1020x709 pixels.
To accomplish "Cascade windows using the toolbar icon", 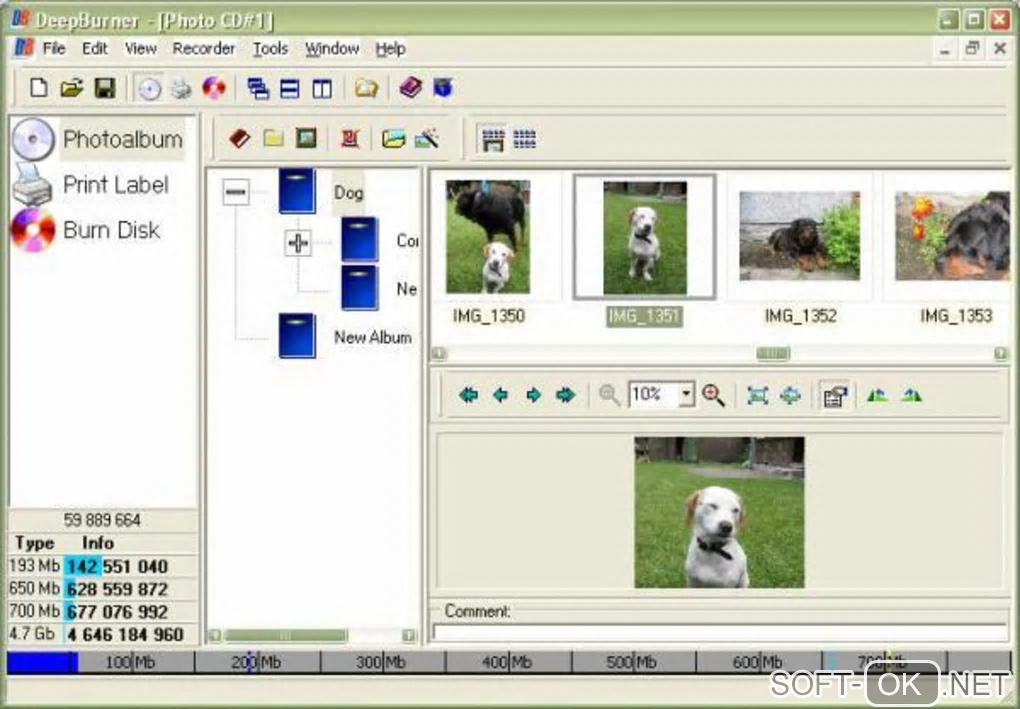I will [258, 88].
